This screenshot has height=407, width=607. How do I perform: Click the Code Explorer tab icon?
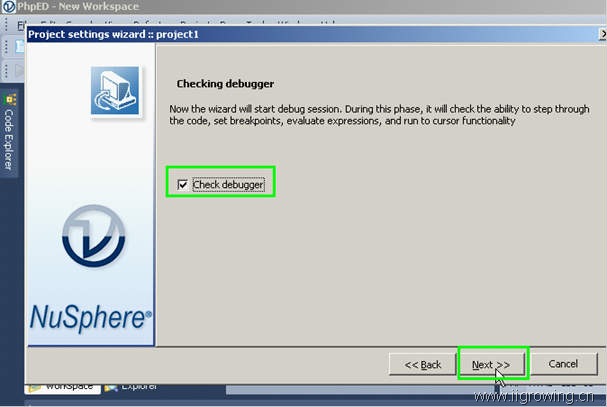click(x=10, y=100)
